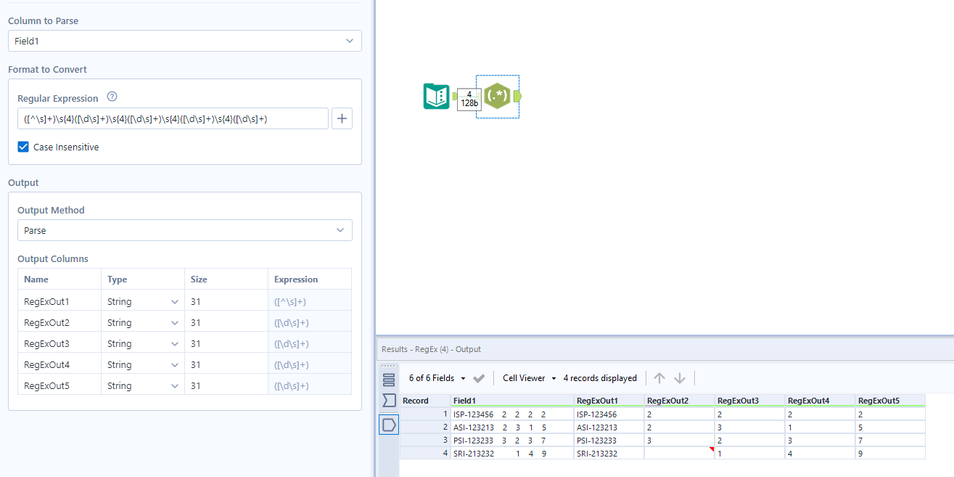Screen dimensions: 954x477
Task: Click the Name column header in Output Columns
Action: [x=60, y=280]
